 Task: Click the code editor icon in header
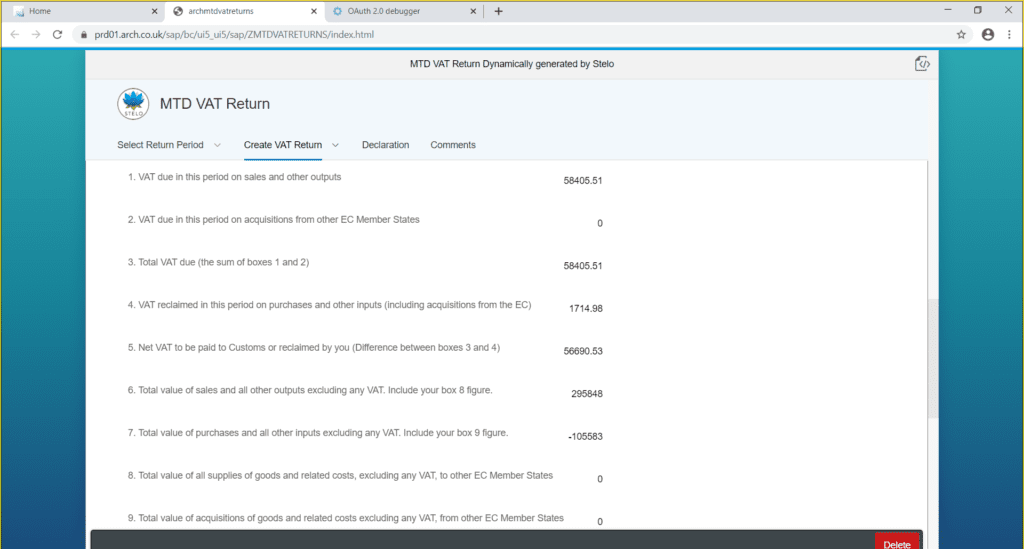(922, 64)
